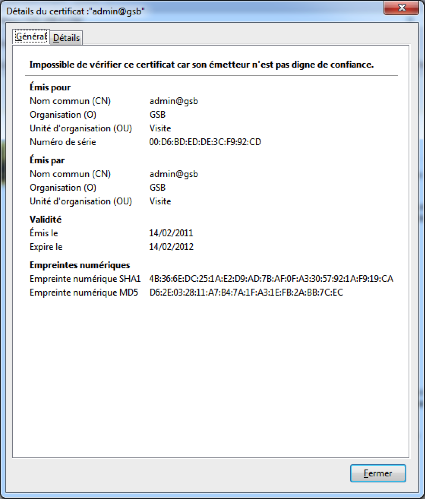The width and height of the screenshot is (428, 500).
Task: Click Visite unit under Émis par
Action: [160, 201]
